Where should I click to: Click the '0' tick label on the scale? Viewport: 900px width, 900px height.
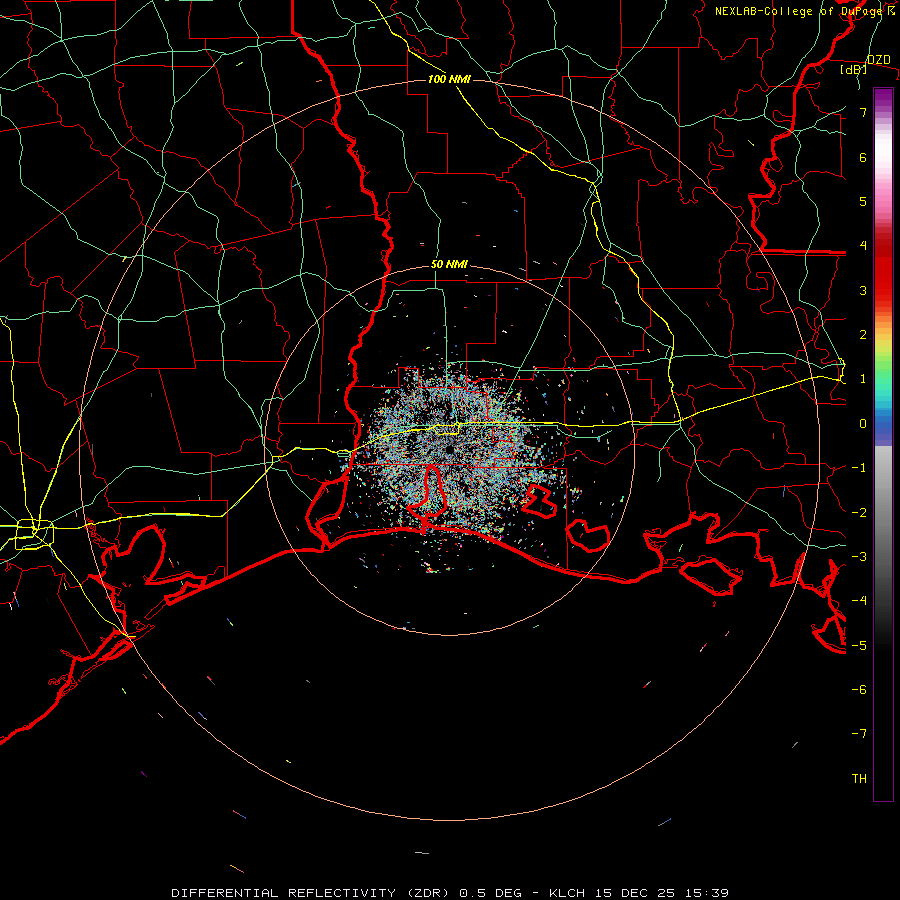click(x=863, y=424)
